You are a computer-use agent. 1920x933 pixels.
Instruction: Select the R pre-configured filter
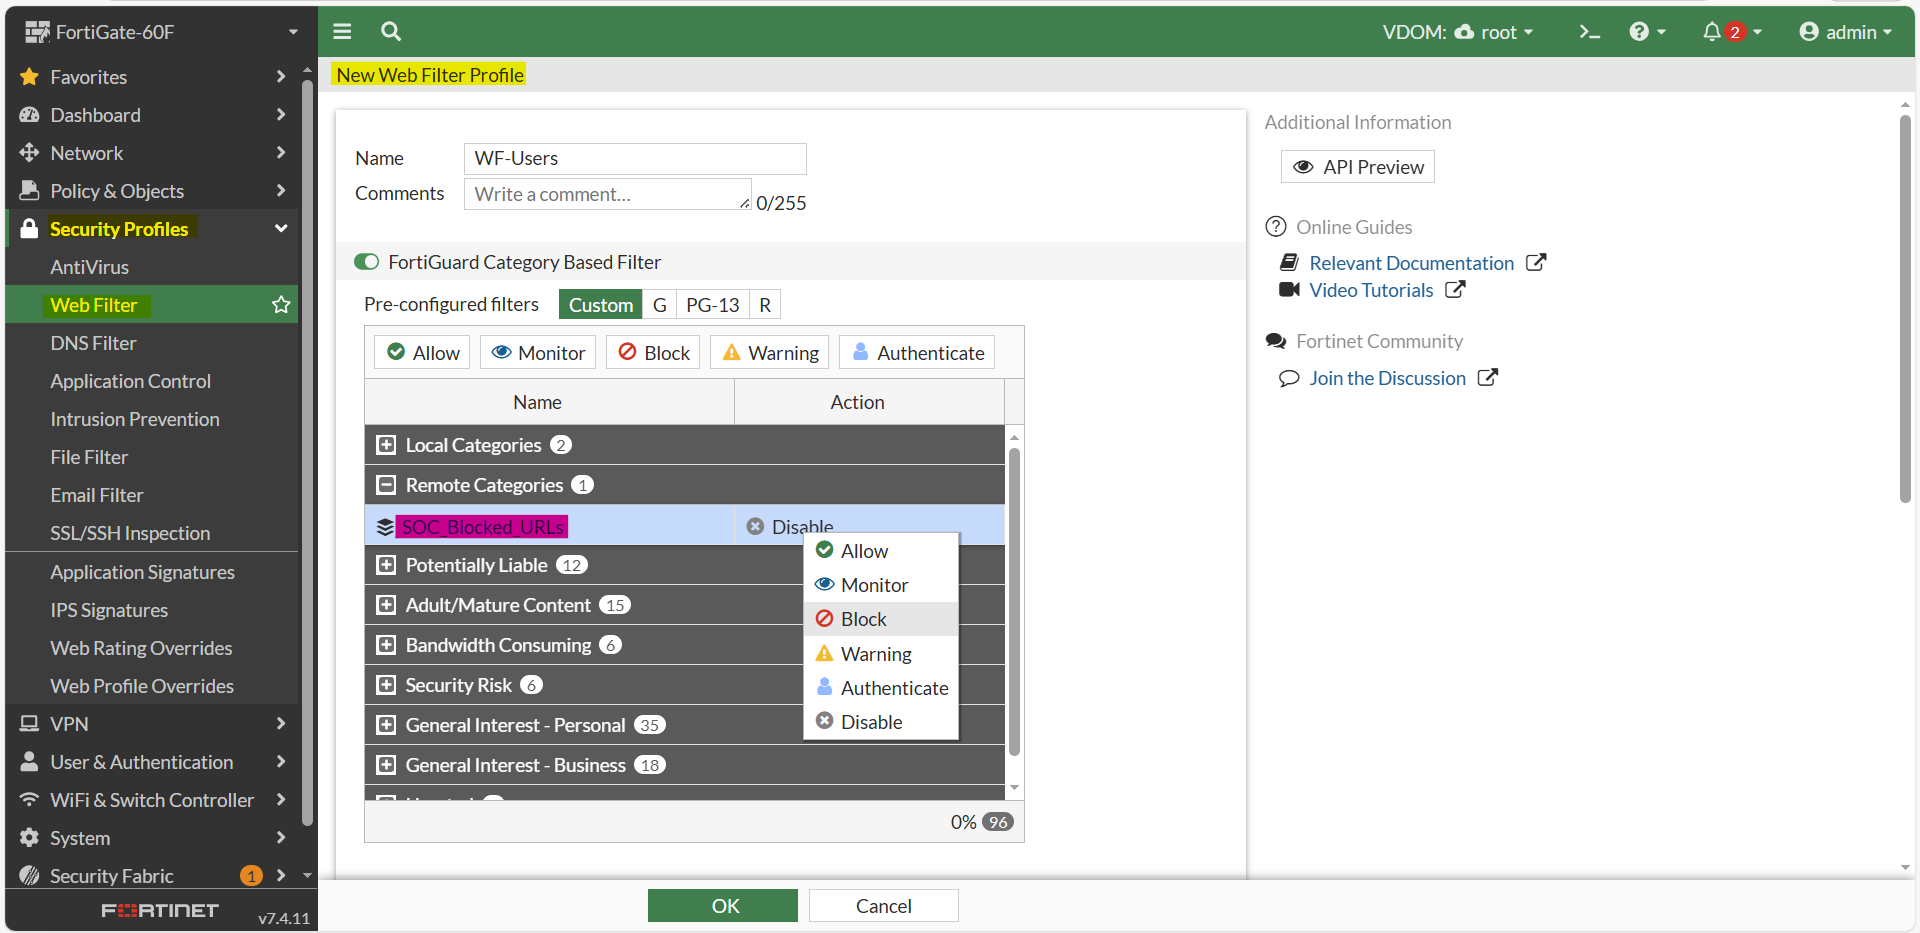pos(765,305)
